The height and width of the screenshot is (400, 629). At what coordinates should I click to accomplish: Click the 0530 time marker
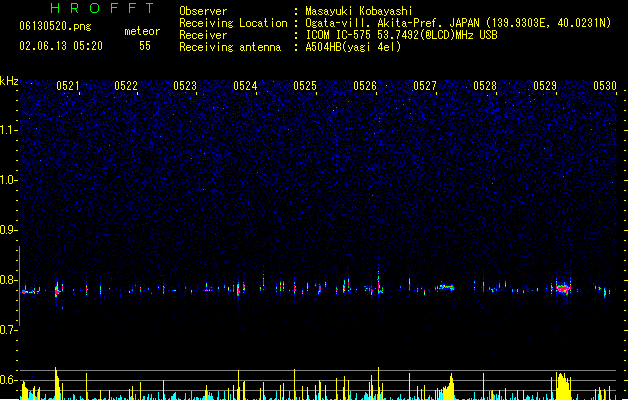pos(605,86)
